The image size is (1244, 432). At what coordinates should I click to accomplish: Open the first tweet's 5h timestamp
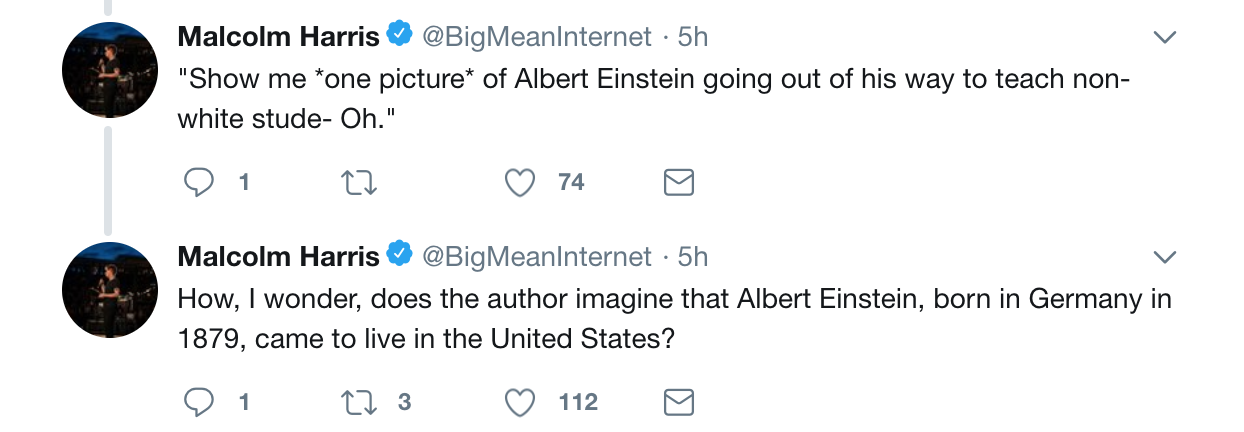[x=693, y=37]
